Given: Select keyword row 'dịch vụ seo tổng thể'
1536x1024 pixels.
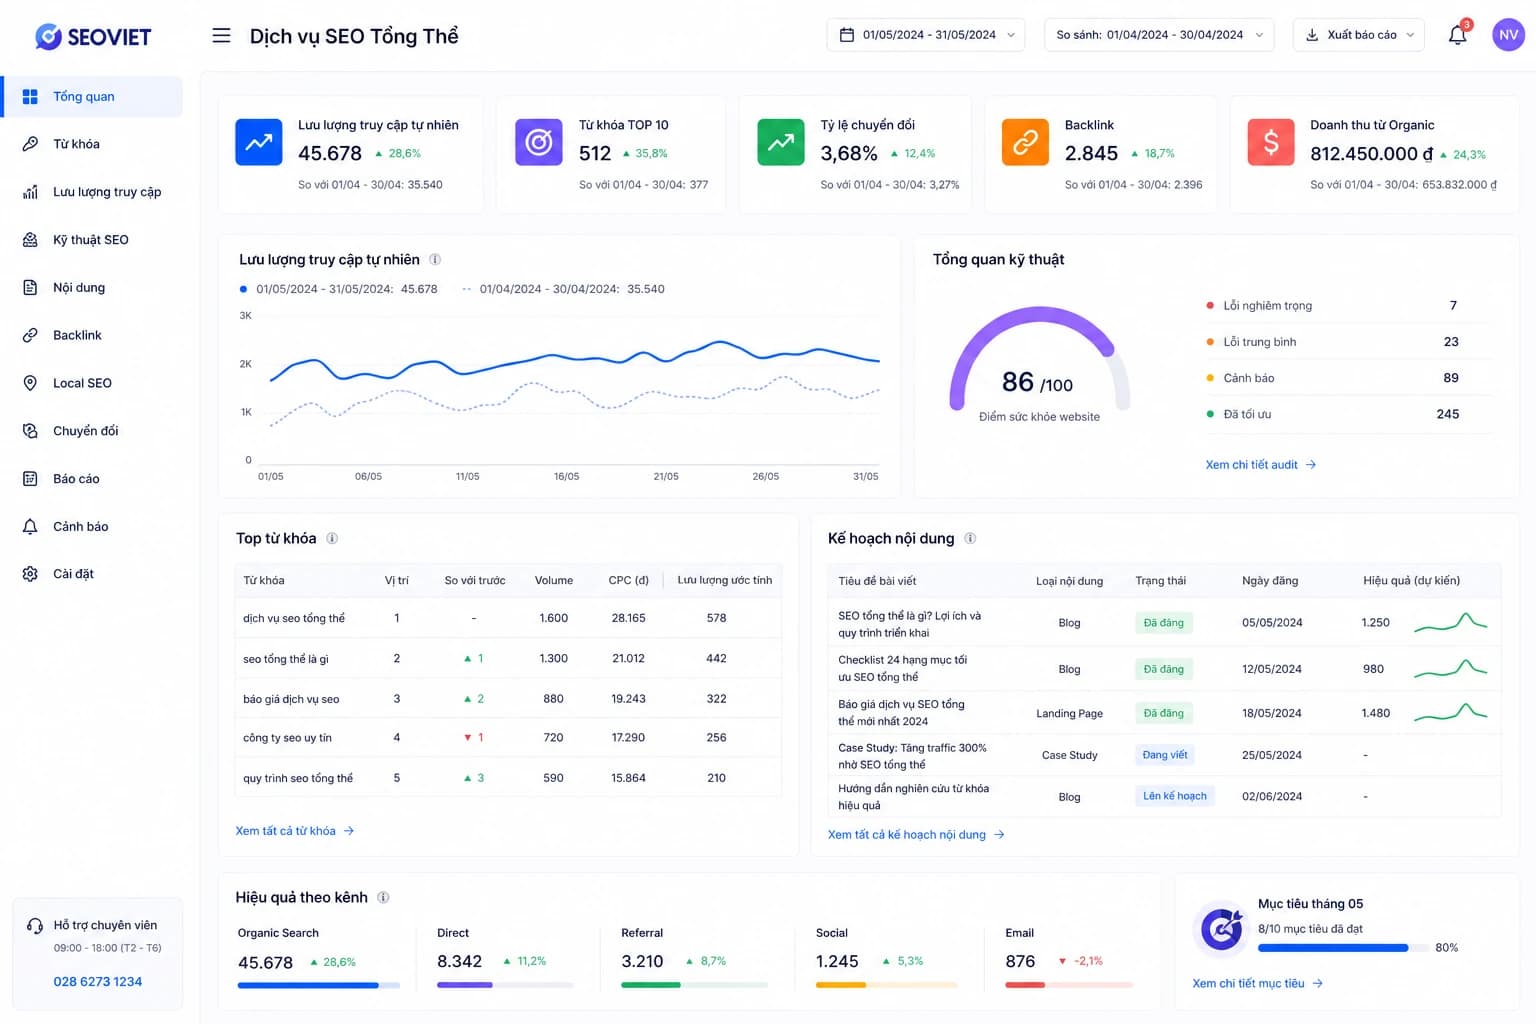Looking at the screenshot, I should click(x=508, y=618).
